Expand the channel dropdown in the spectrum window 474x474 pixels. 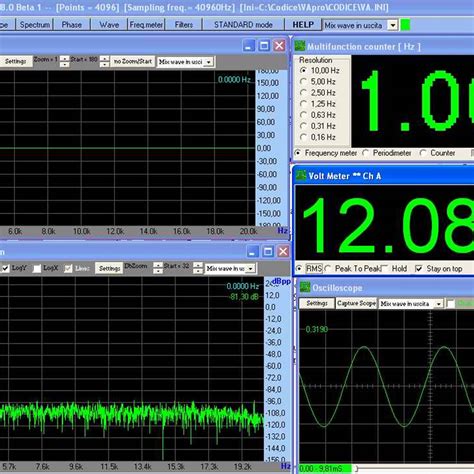point(251,269)
